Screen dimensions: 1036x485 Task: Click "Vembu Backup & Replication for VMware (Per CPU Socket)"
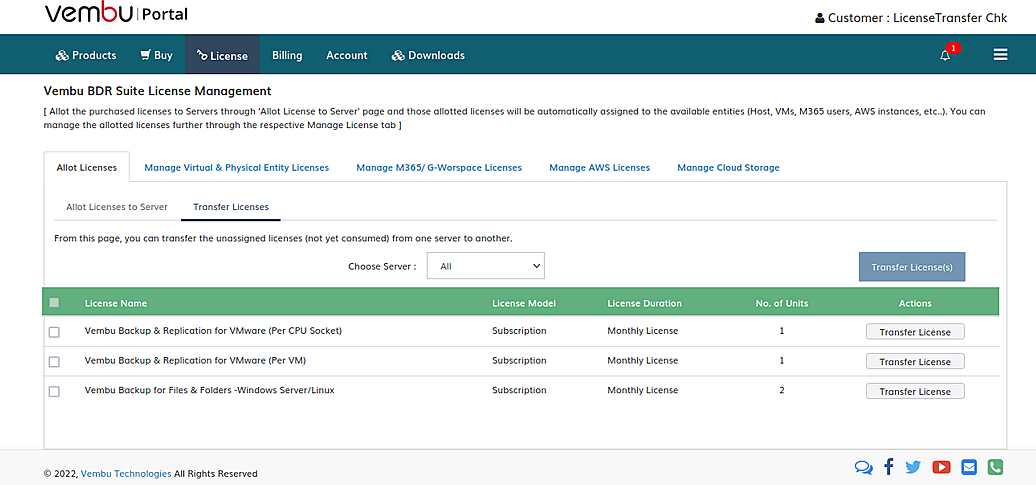(x=213, y=331)
